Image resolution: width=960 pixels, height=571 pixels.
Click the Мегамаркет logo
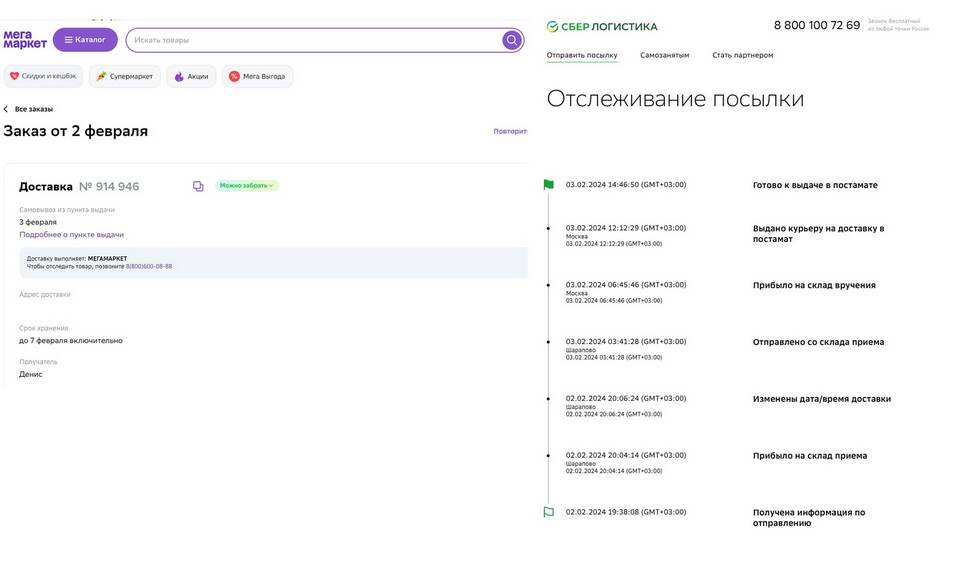tap(25, 40)
